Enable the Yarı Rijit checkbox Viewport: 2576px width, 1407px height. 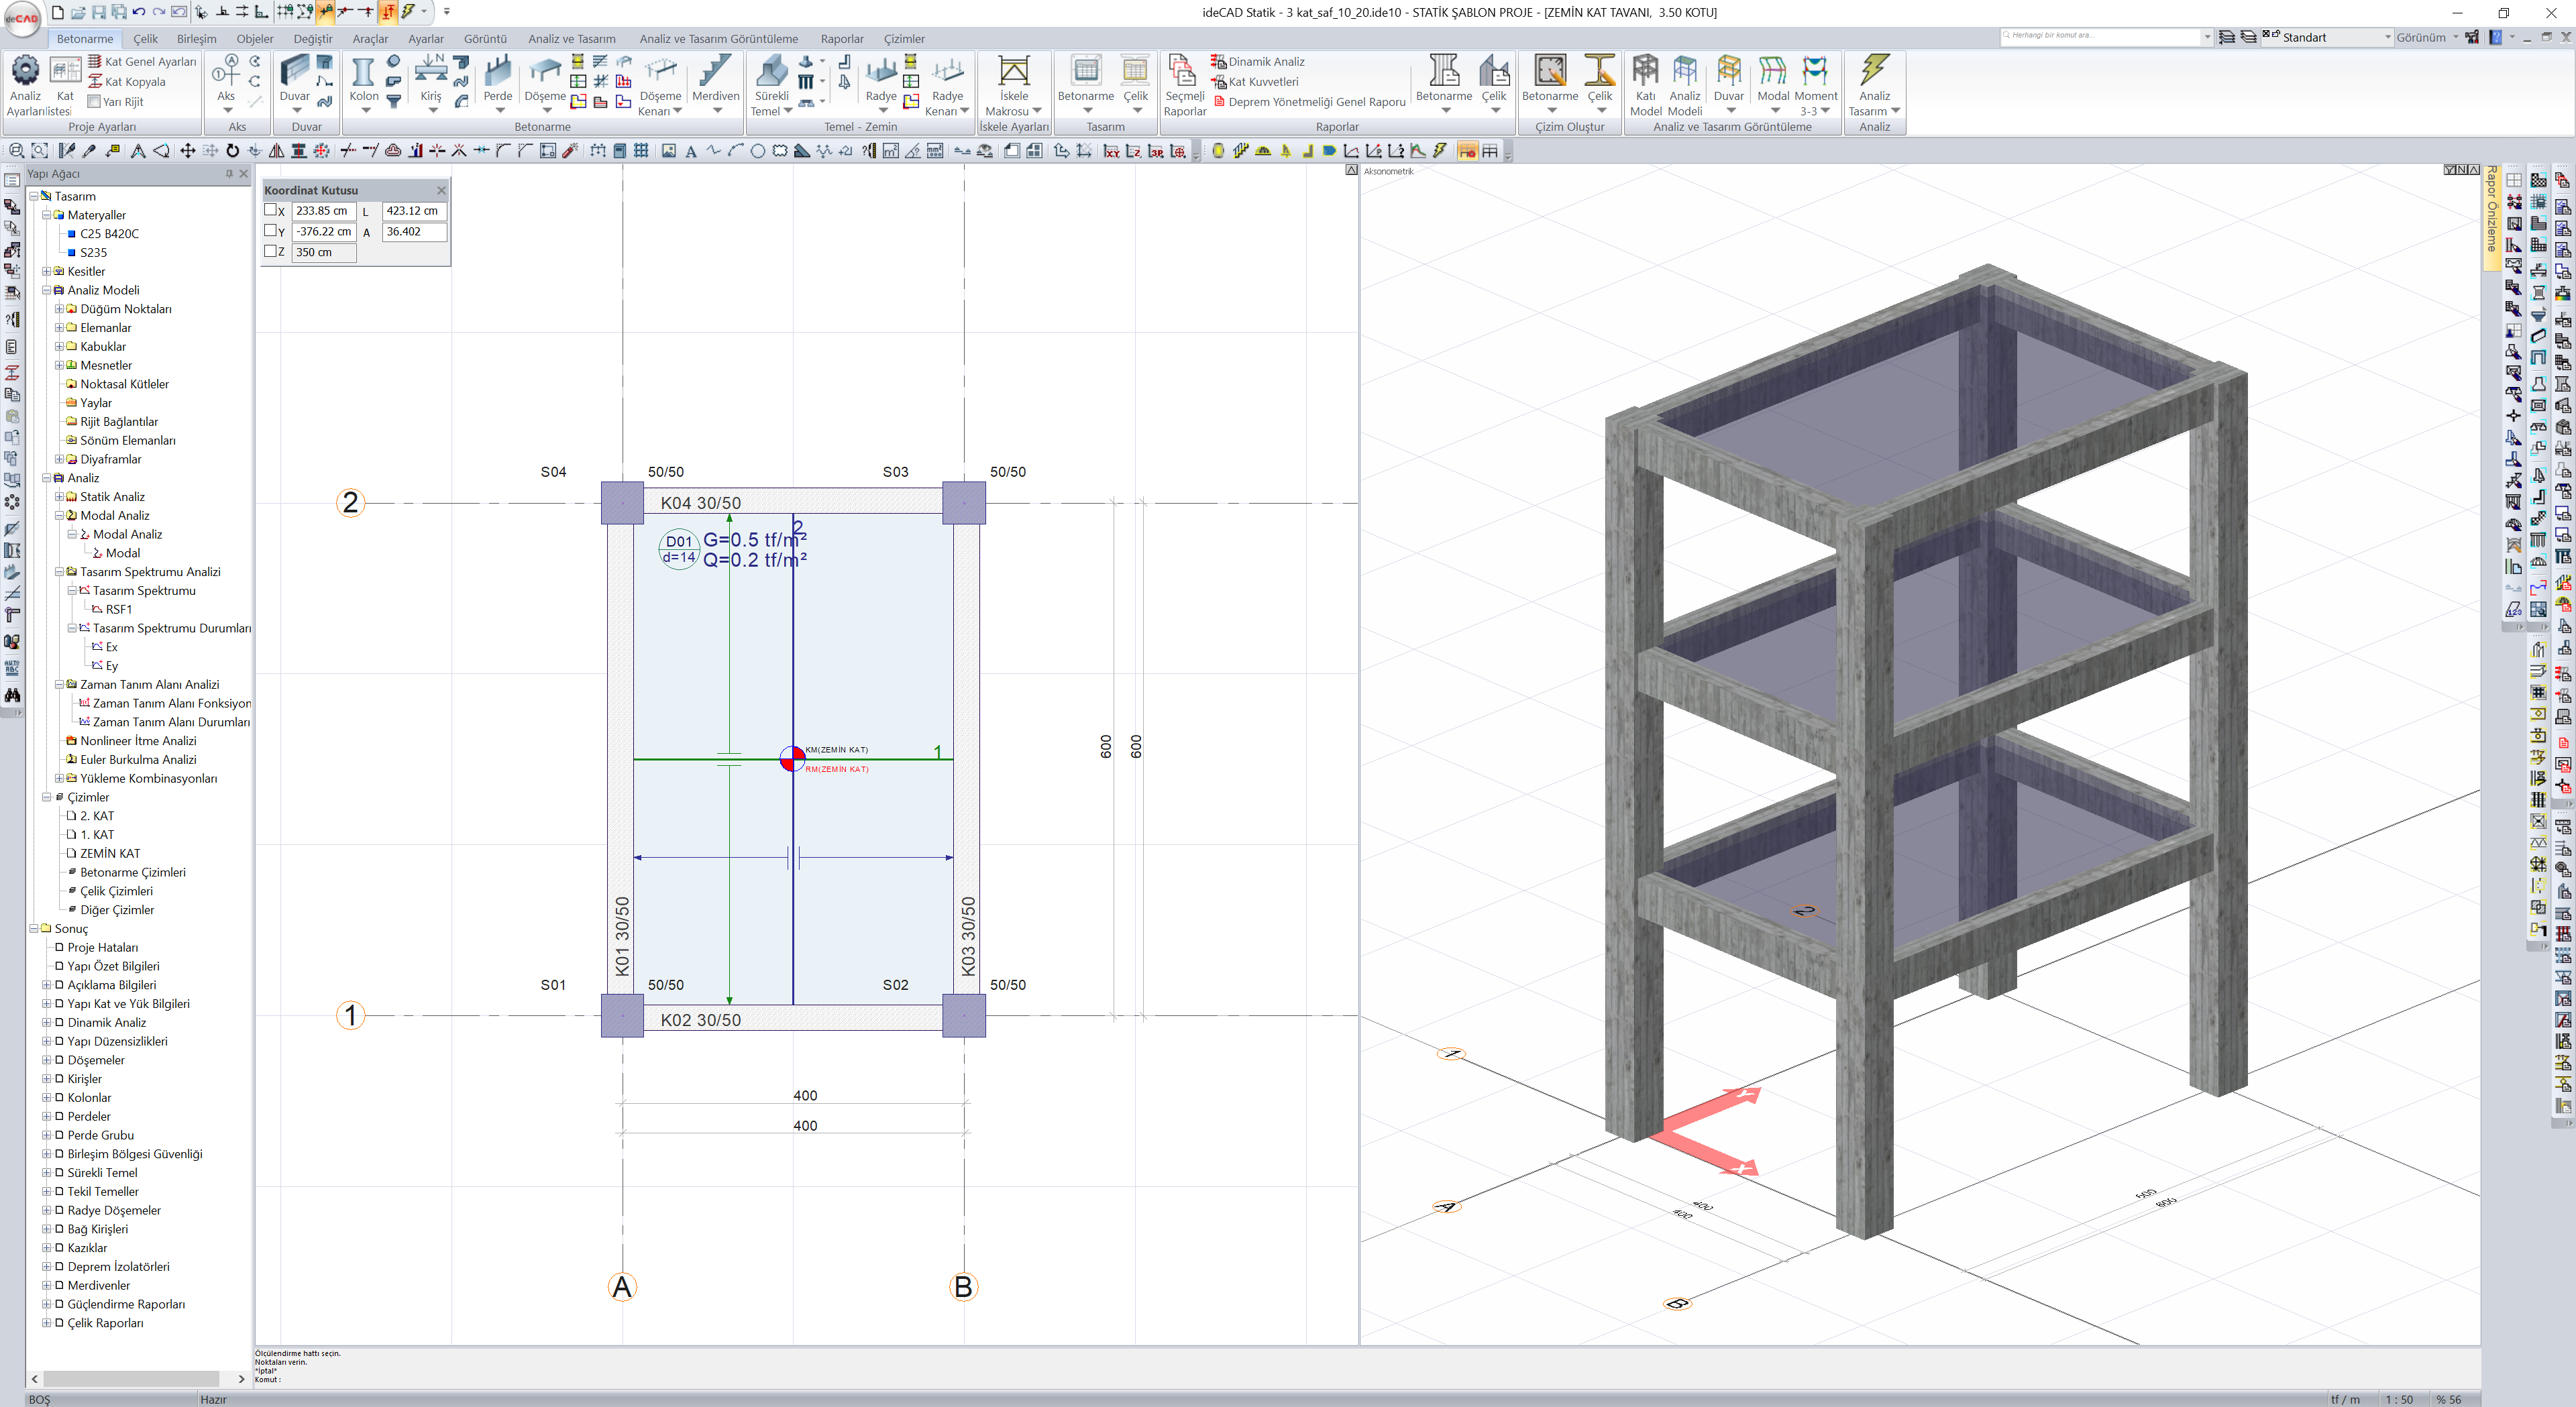(94, 102)
